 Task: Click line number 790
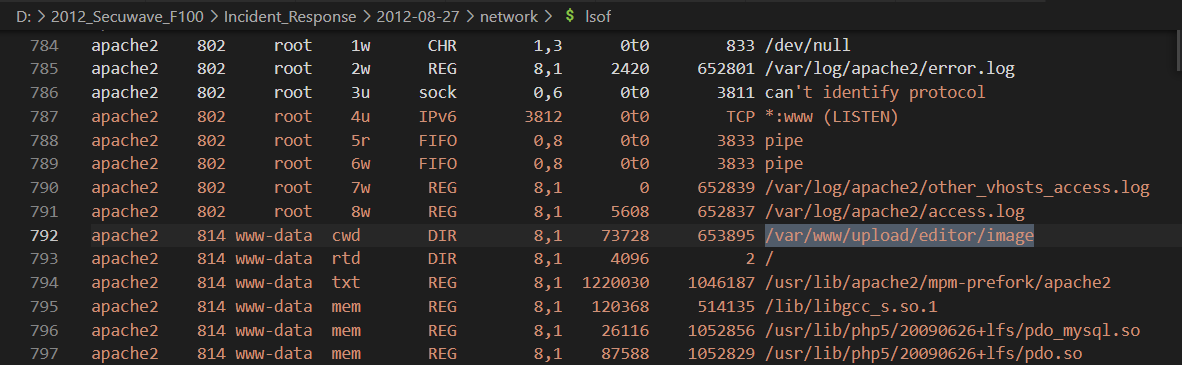tap(44, 189)
